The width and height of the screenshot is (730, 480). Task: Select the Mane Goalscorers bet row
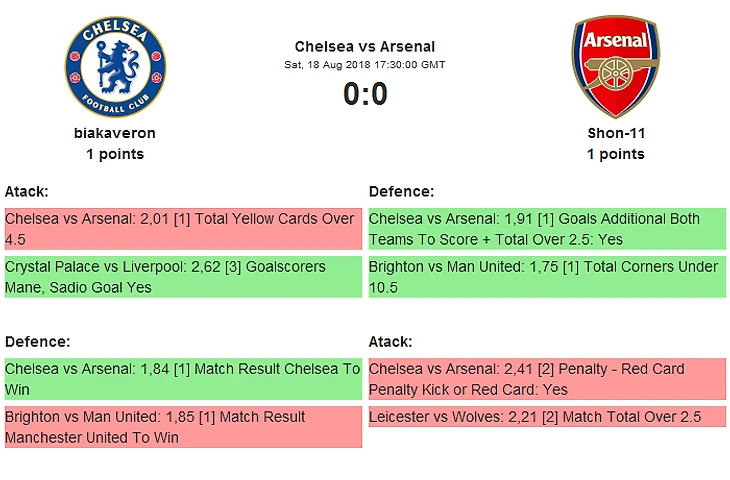point(182,277)
